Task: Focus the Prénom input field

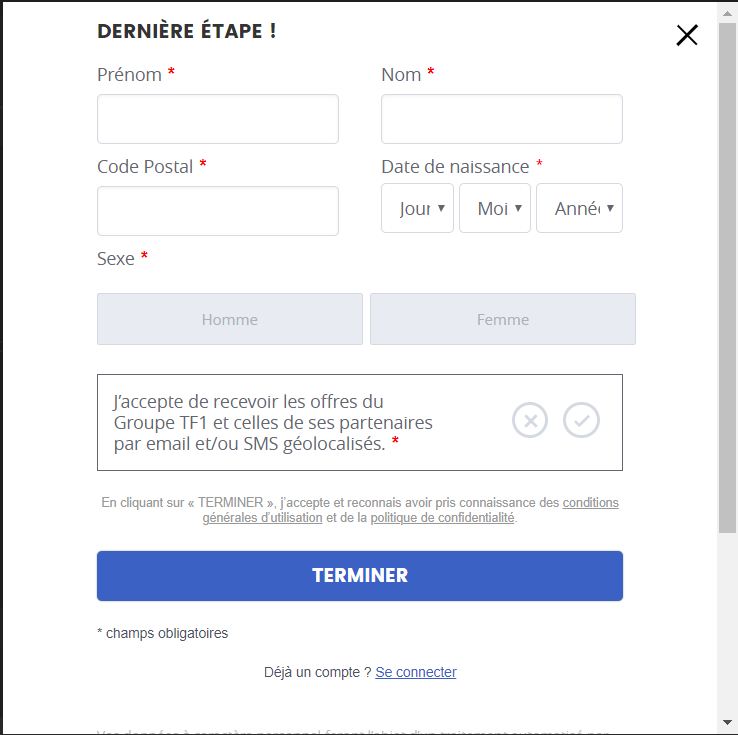Action: (x=218, y=119)
